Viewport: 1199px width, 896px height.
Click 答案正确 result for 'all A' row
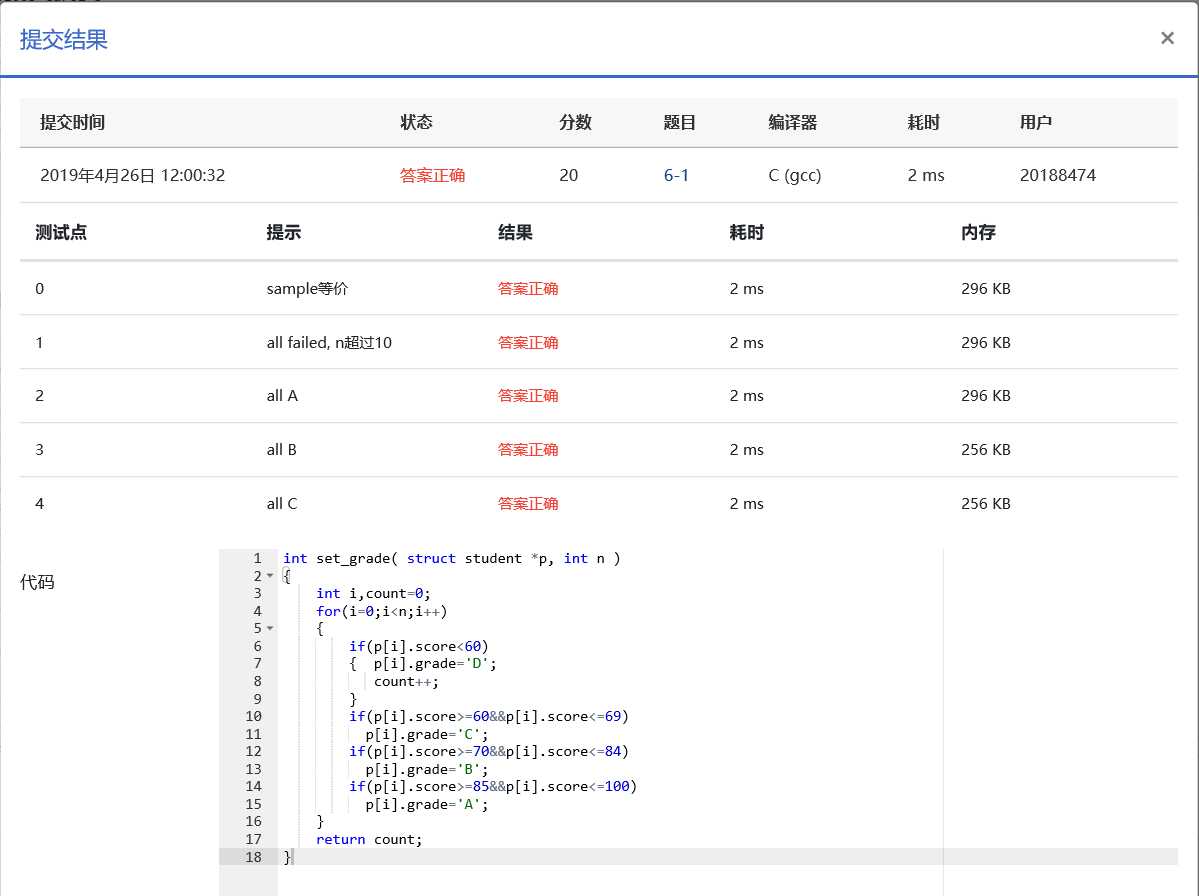pos(528,396)
